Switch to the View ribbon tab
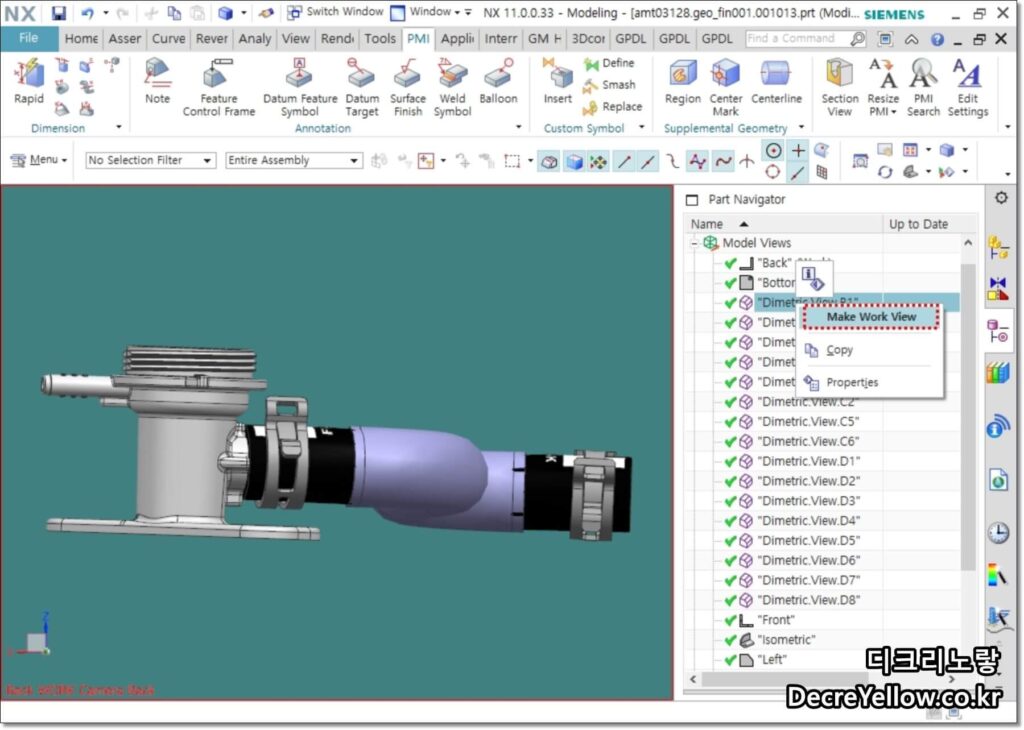The width and height of the screenshot is (1024, 730). [x=295, y=39]
